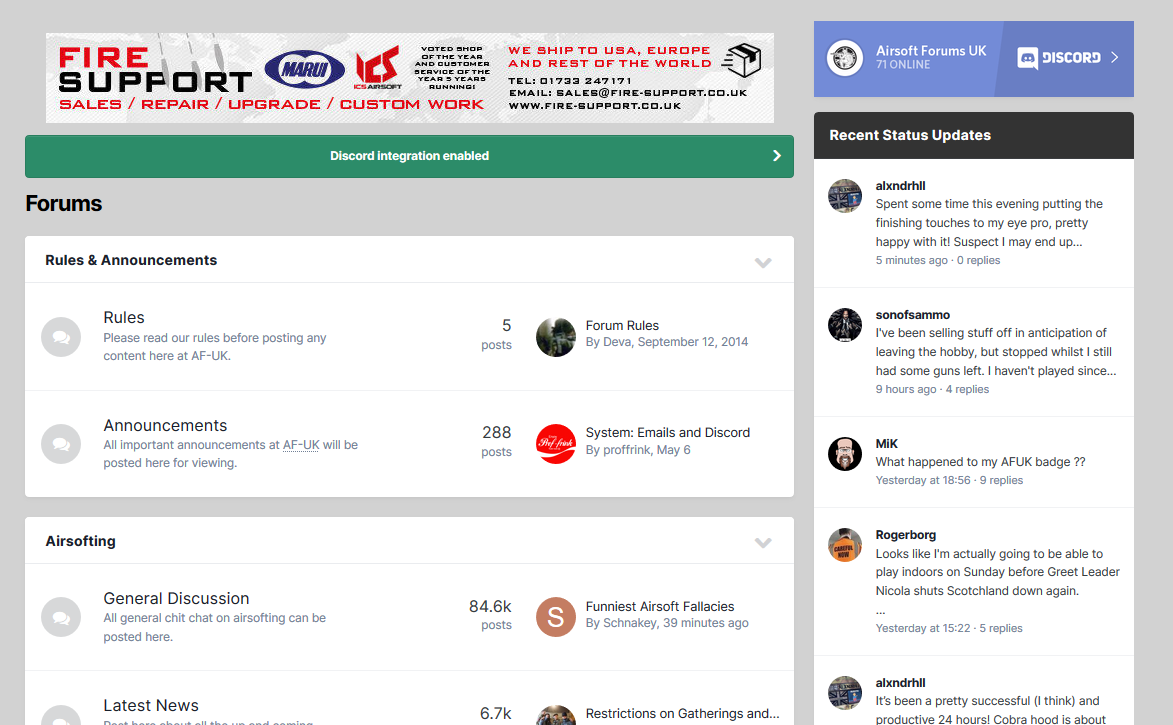Open the Forum Rules topic
This screenshot has width=1173, height=725.
pyautogui.click(x=622, y=325)
